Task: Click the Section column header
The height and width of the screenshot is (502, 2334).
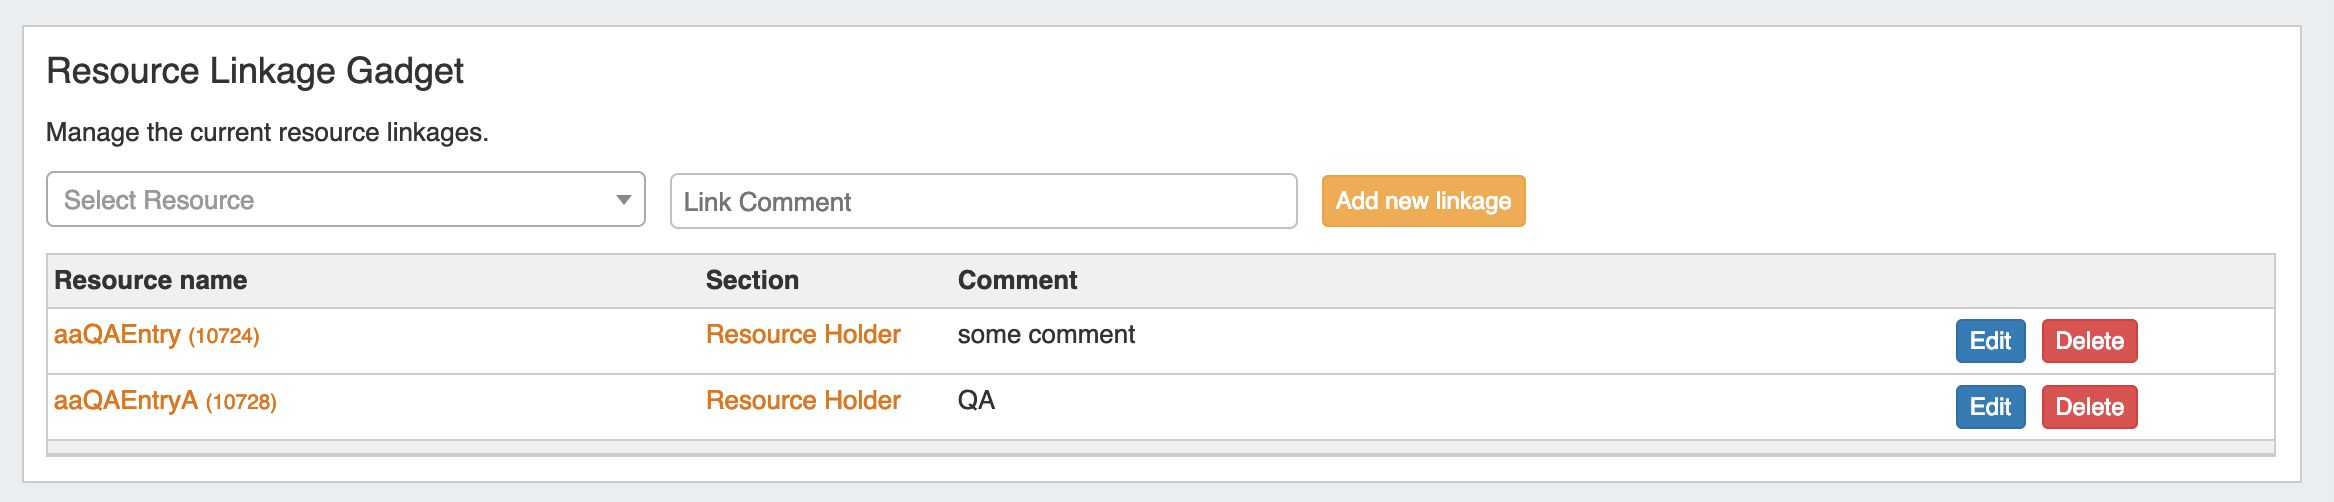Action: click(752, 281)
